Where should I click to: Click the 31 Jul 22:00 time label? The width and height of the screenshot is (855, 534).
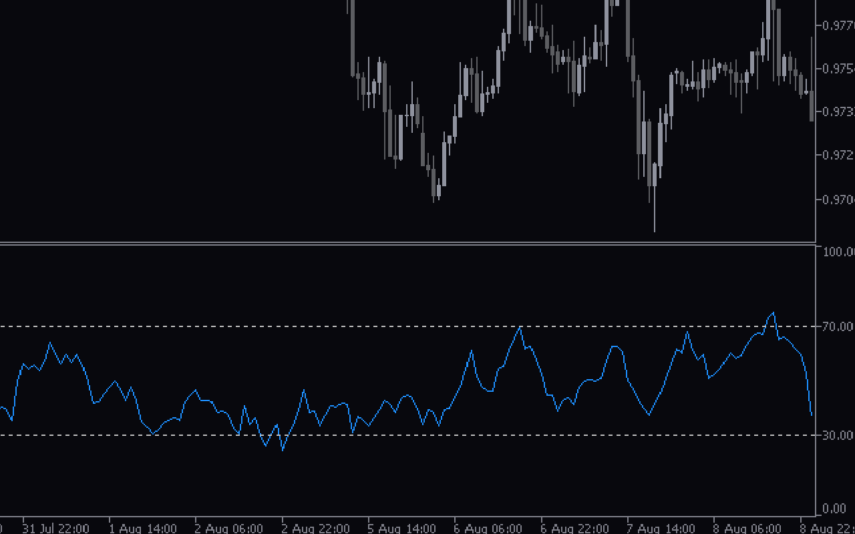tap(55, 527)
